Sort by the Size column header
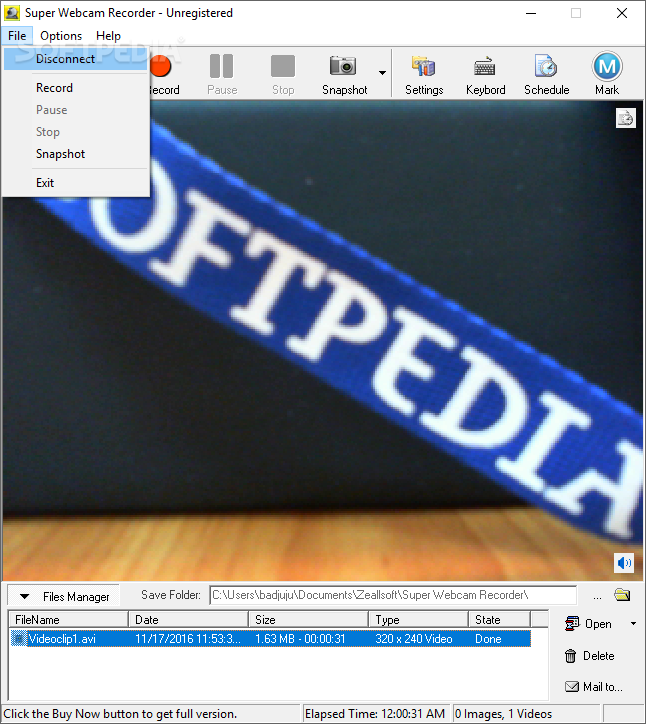Viewport: 646px width, 724px height. [308, 619]
